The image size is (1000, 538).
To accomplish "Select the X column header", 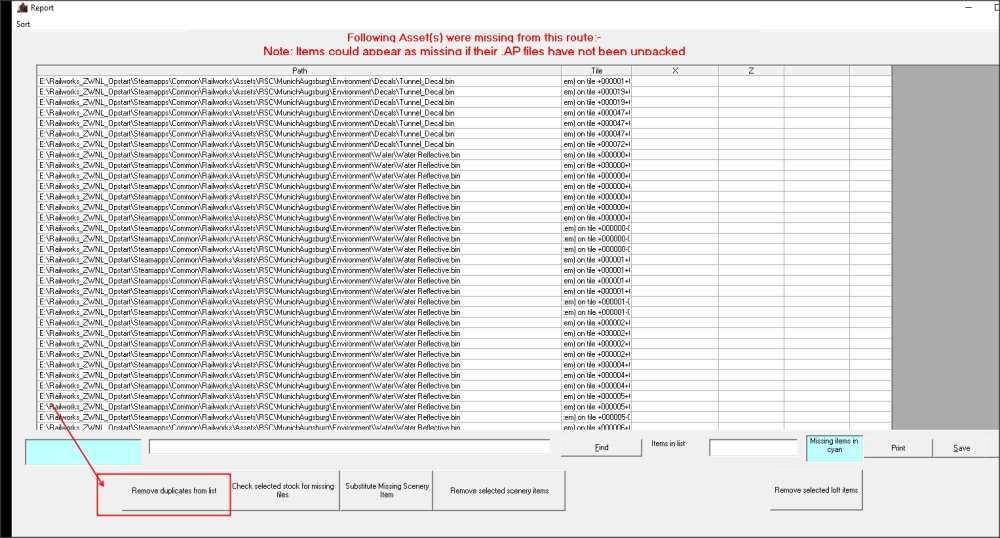I will 674,70.
